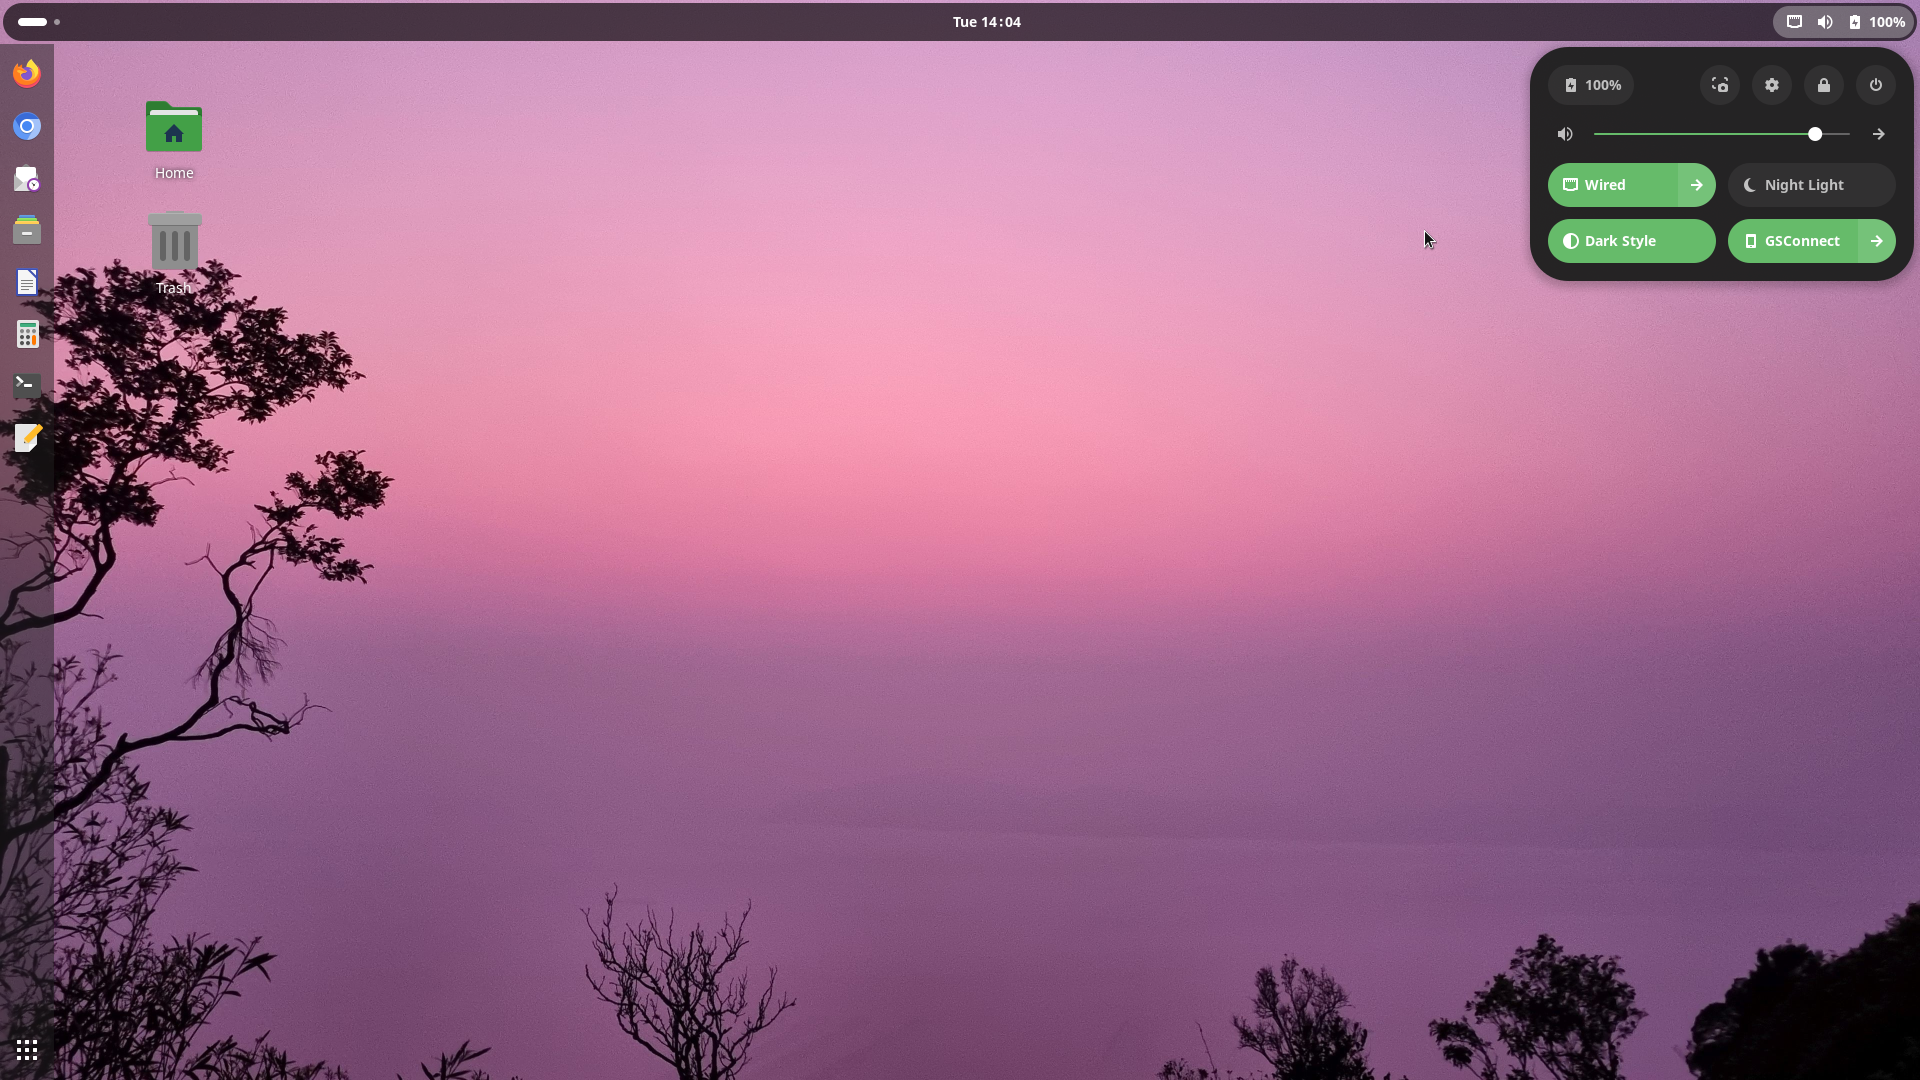Click the 100% battery button
The image size is (1920, 1080).
point(1592,85)
